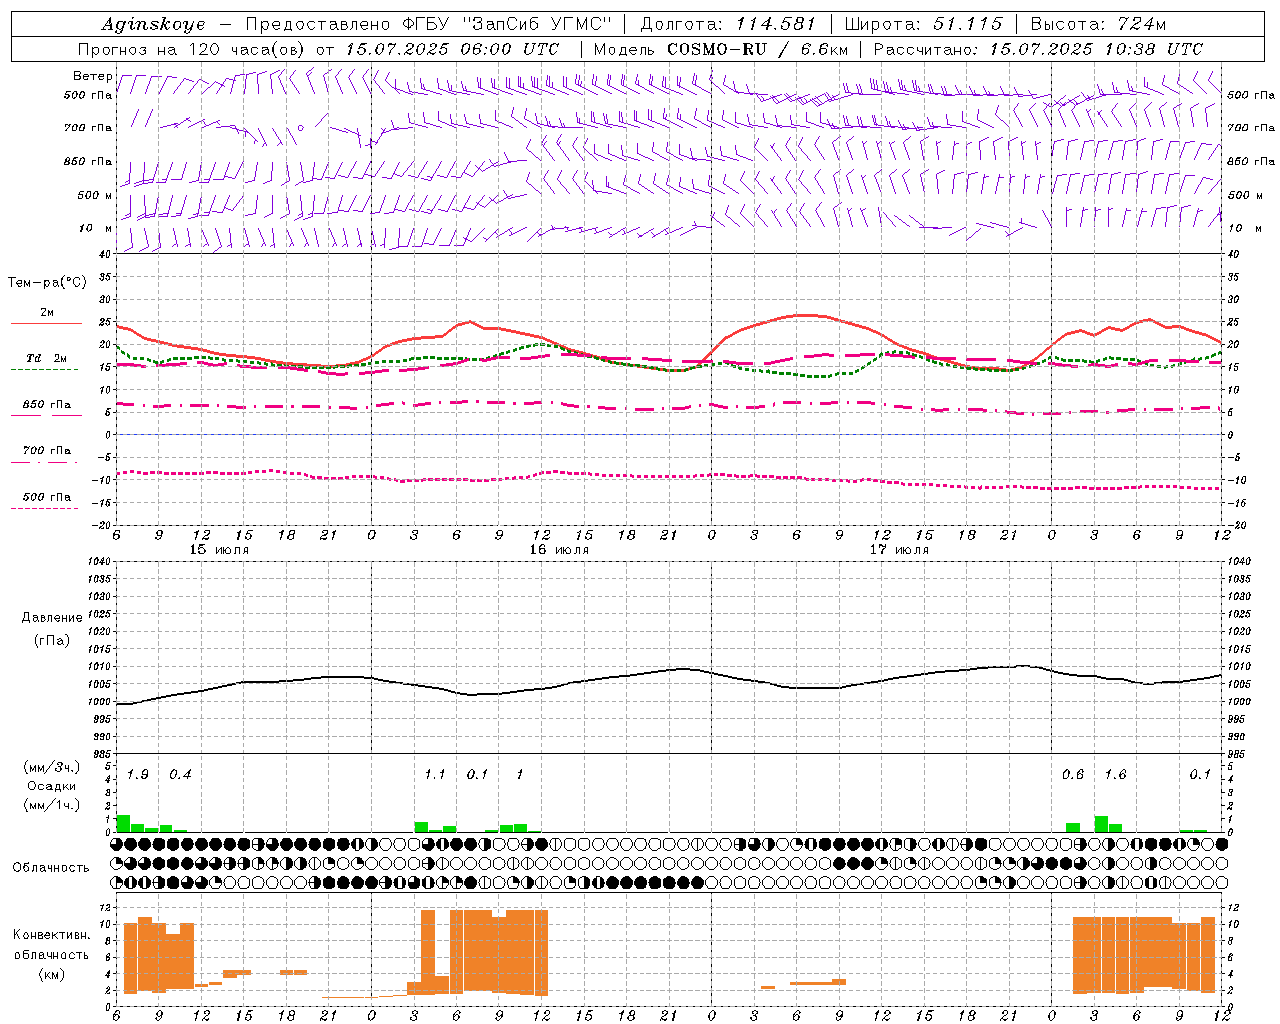Click the 0.6 precipitation value
The height and width of the screenshot is (1024, 1280).
click(1073, 775)
